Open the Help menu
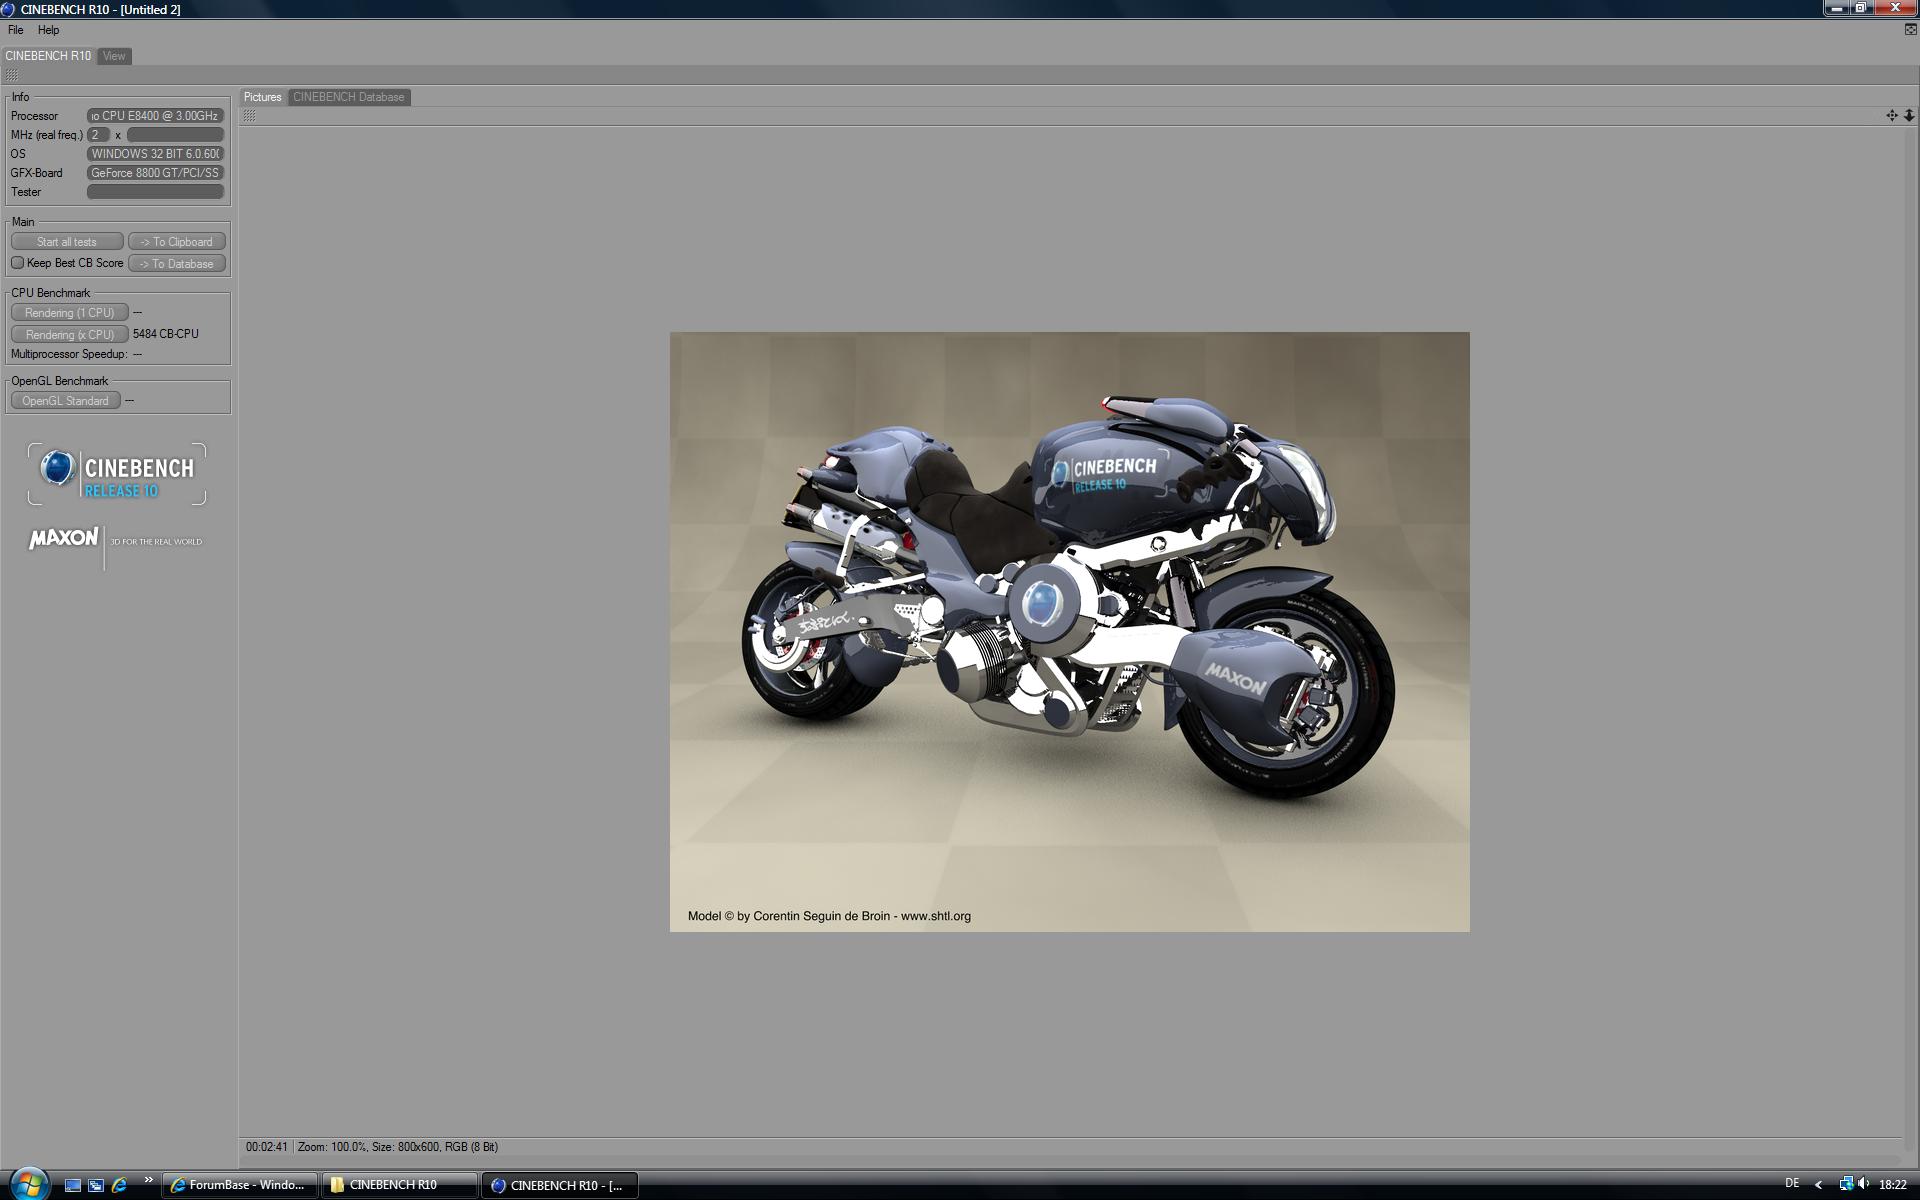Screen dimensions: 1920x1200 pyautogui.click(x=48, y=30)
